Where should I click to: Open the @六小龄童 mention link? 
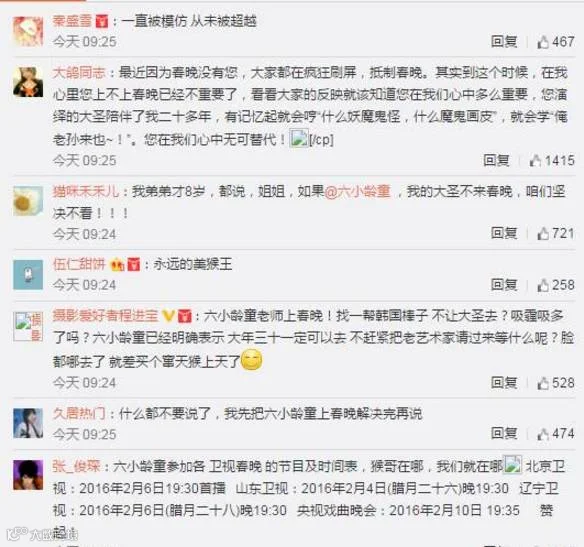point(358,192)
